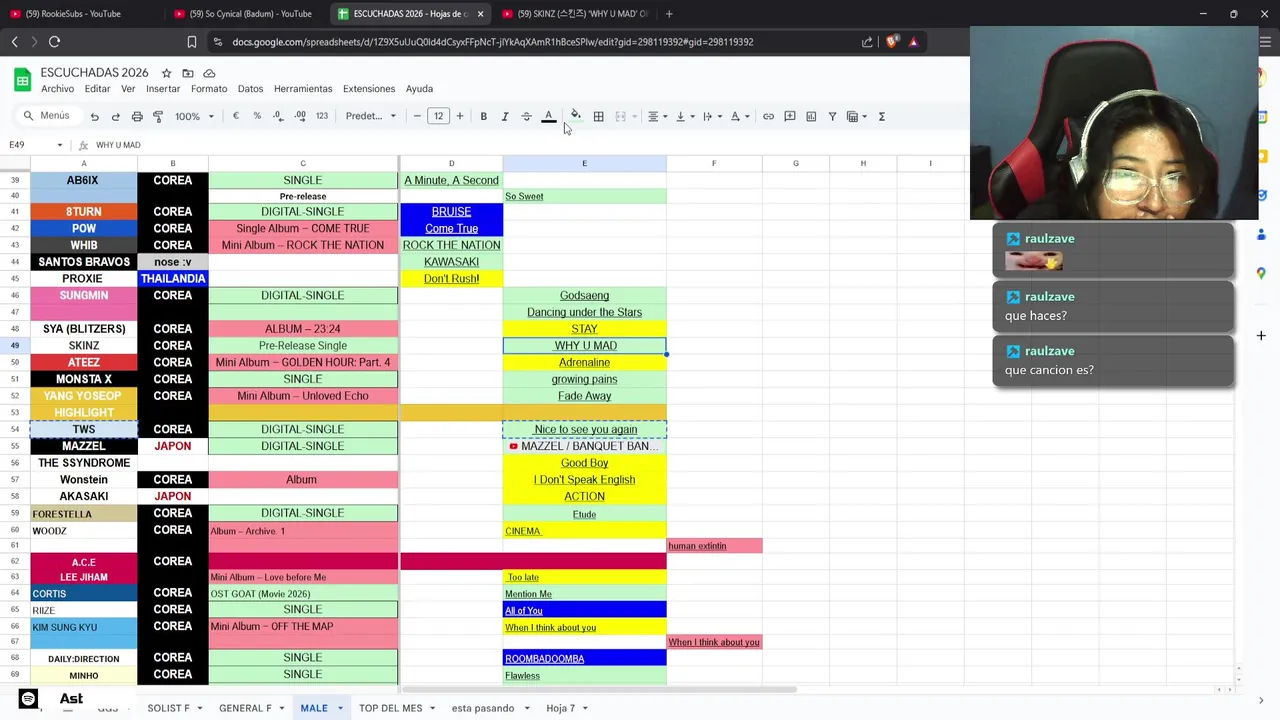Open the Formato menu

(209, 89)
